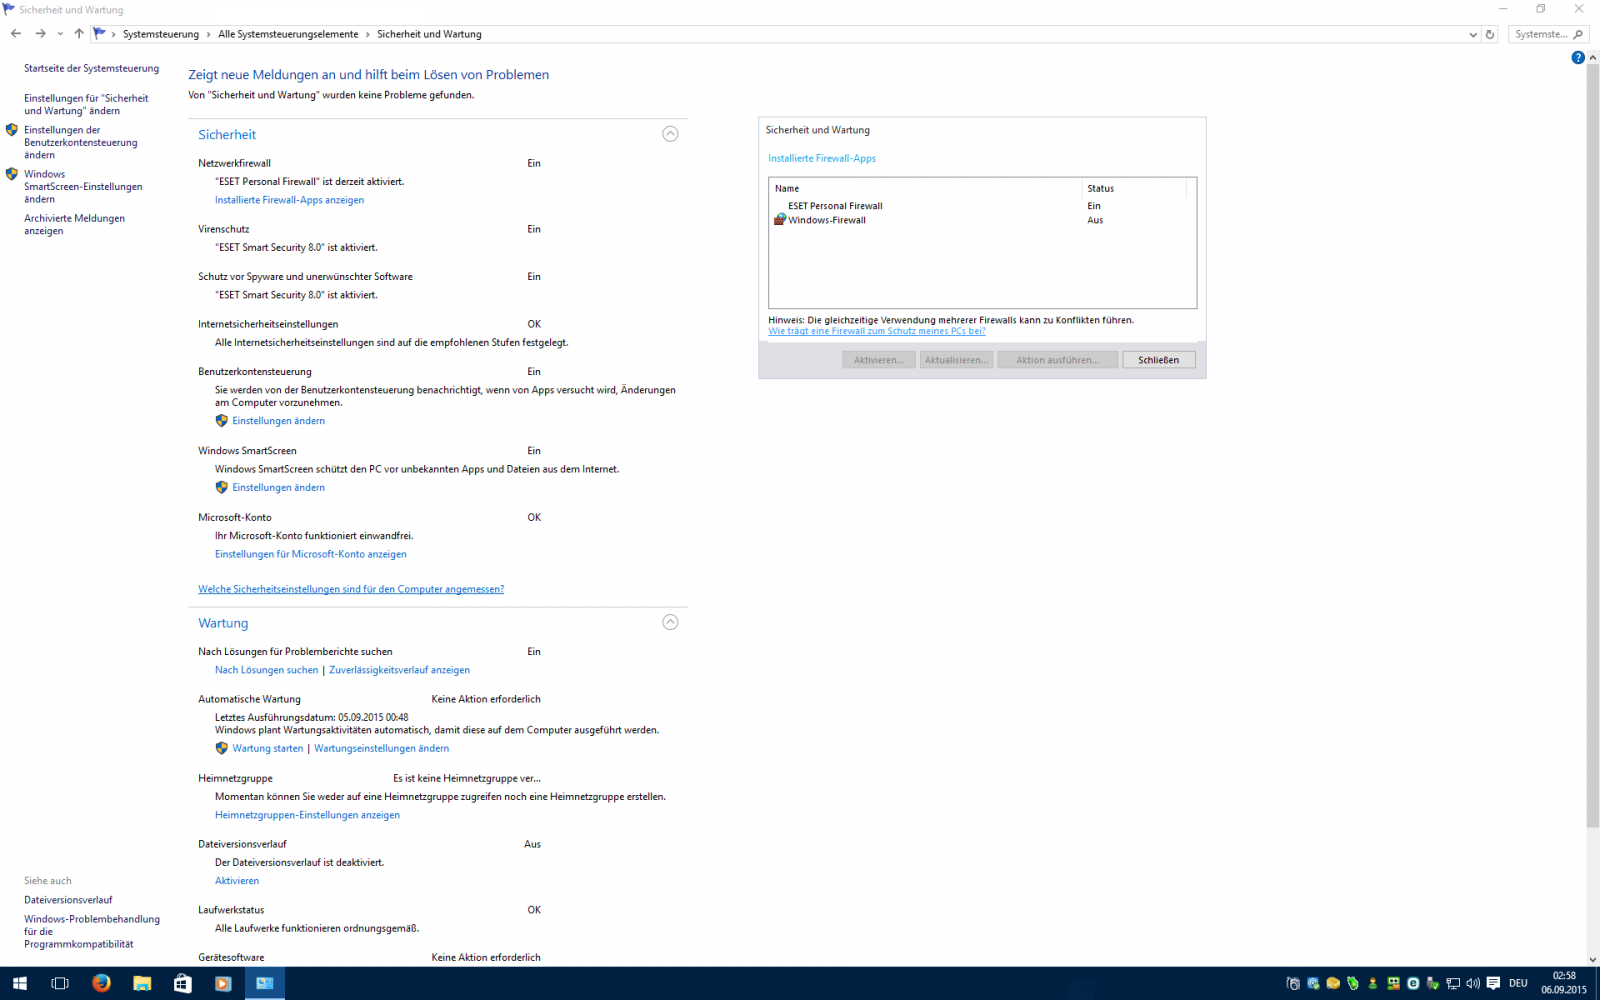This screenshot has width=1600, height=1000.
Task: Open Installierte Firewall-Apps anzeigen link
Action: [289, 200]
